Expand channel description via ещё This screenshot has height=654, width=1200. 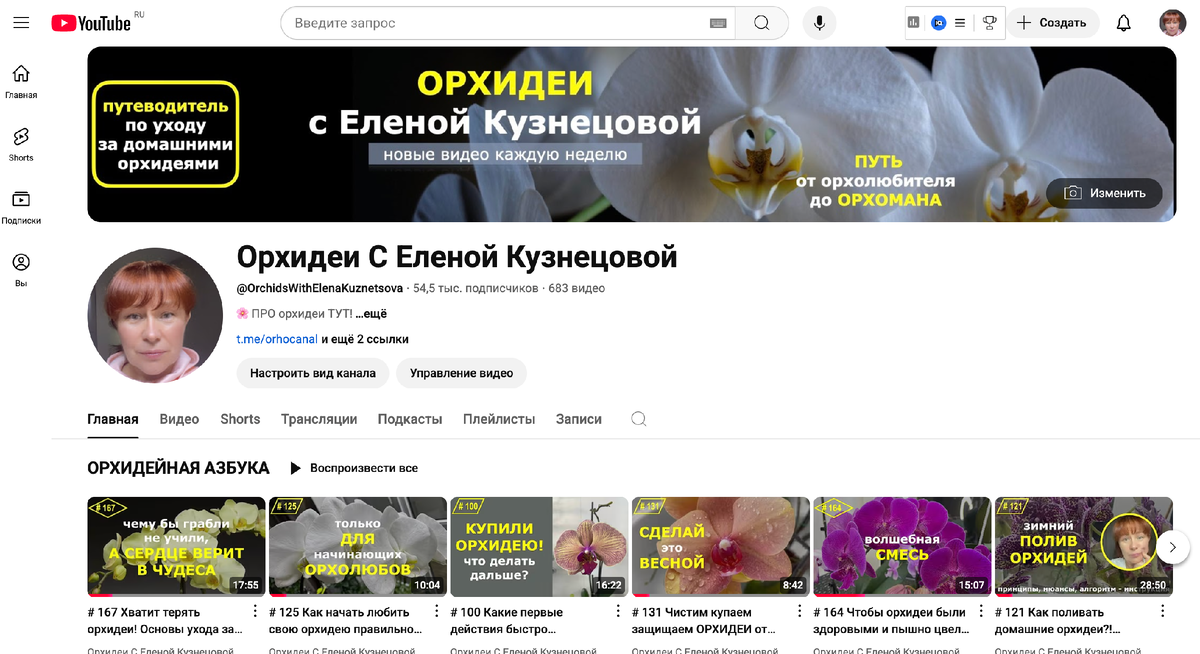click(372, 312)
